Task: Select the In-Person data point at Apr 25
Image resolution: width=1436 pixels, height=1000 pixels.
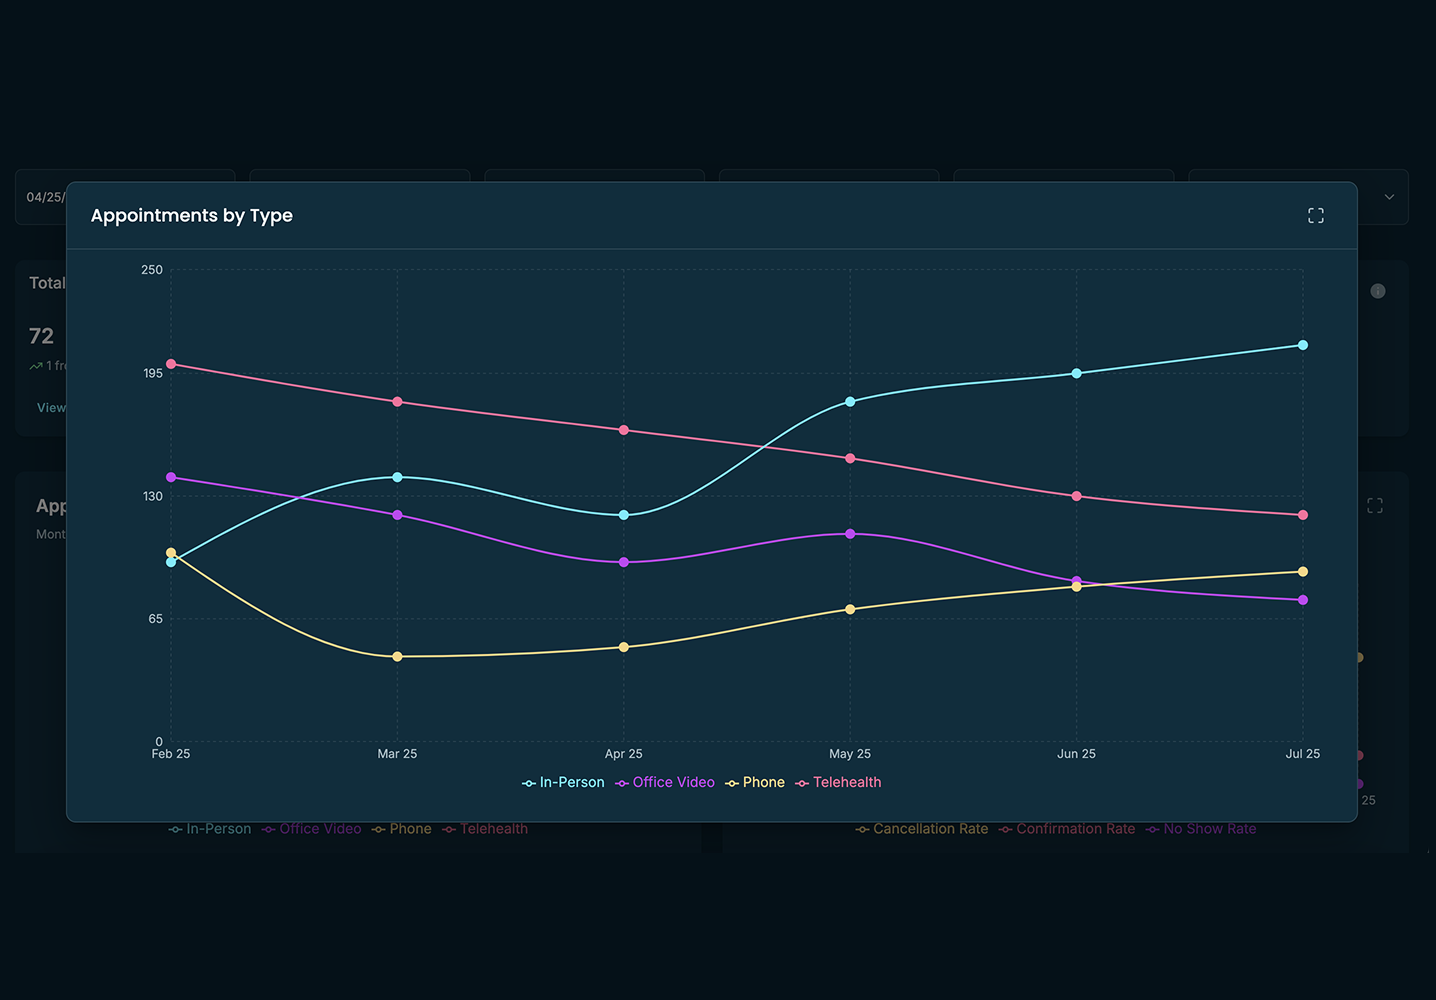Action: [x=624, y=515]
